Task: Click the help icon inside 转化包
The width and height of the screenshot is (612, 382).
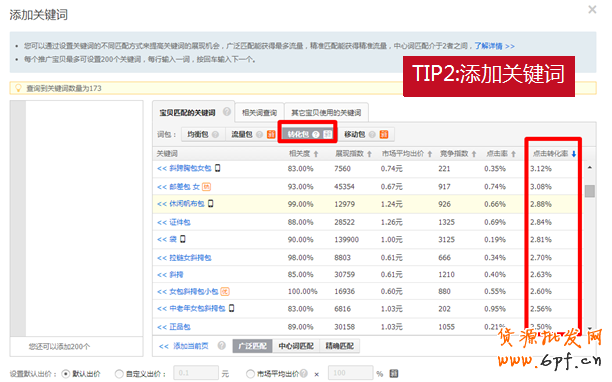Action: [x=316, y=135]
